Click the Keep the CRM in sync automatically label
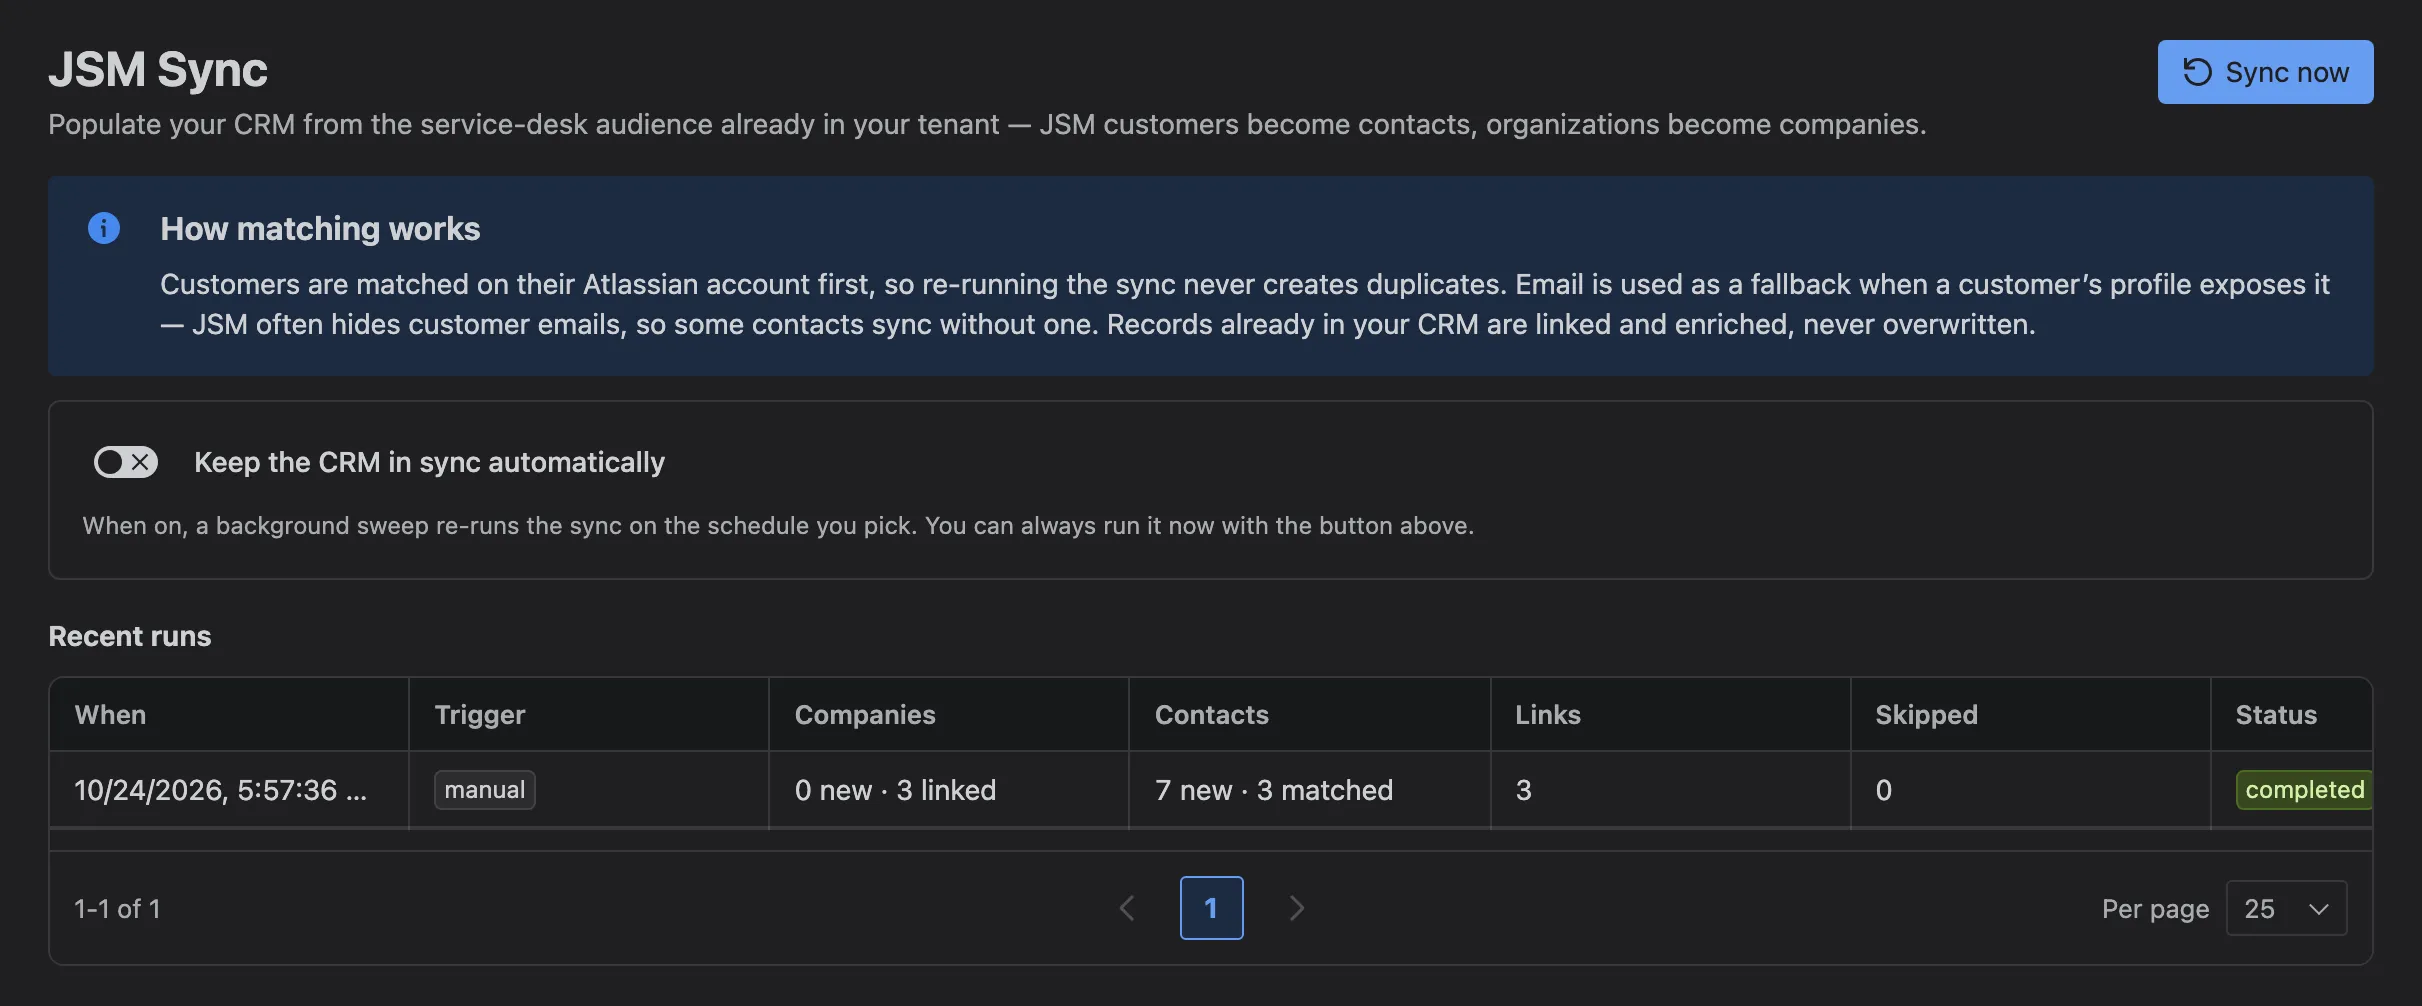The width and height of the screenshot is (2422, 1006). click(x=429, y=462)
